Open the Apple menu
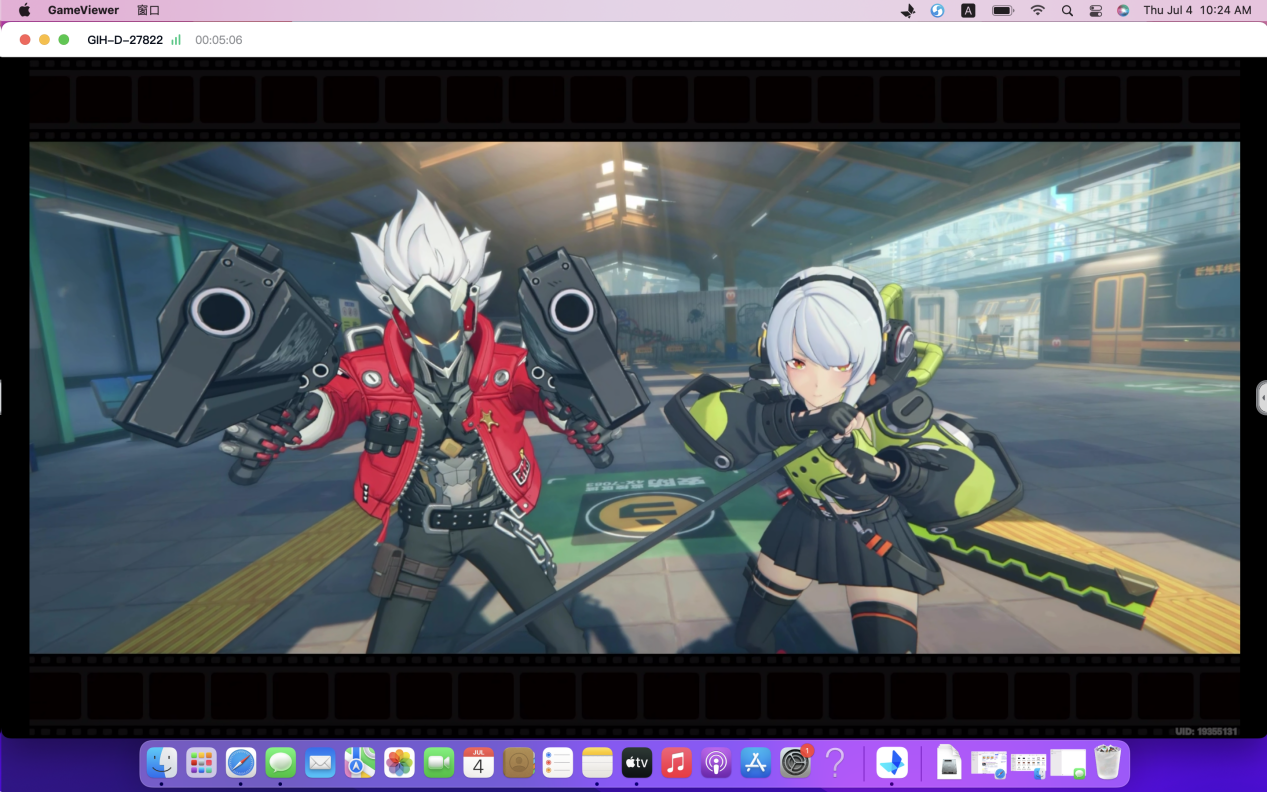The image size is (1267, 792). tap(25, 10)
